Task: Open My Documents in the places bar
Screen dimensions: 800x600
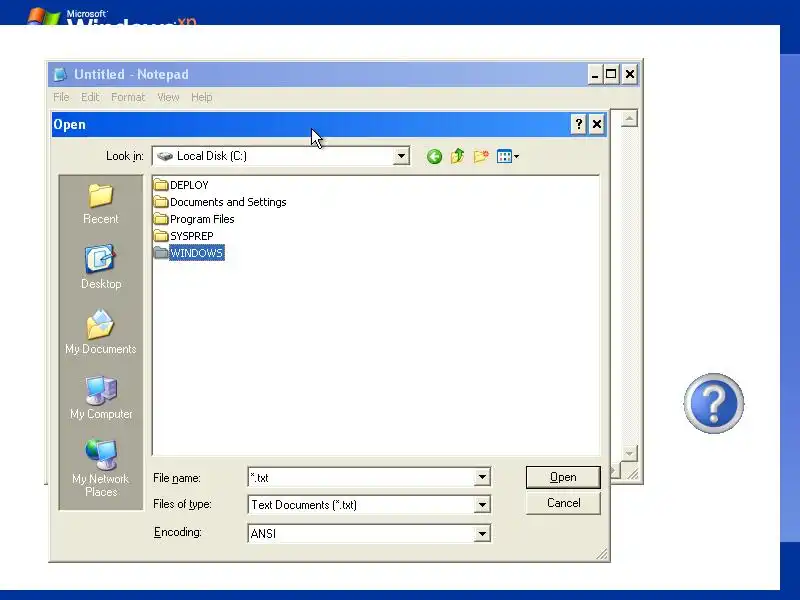Action: pyautogui.click(x=101, y=332)
